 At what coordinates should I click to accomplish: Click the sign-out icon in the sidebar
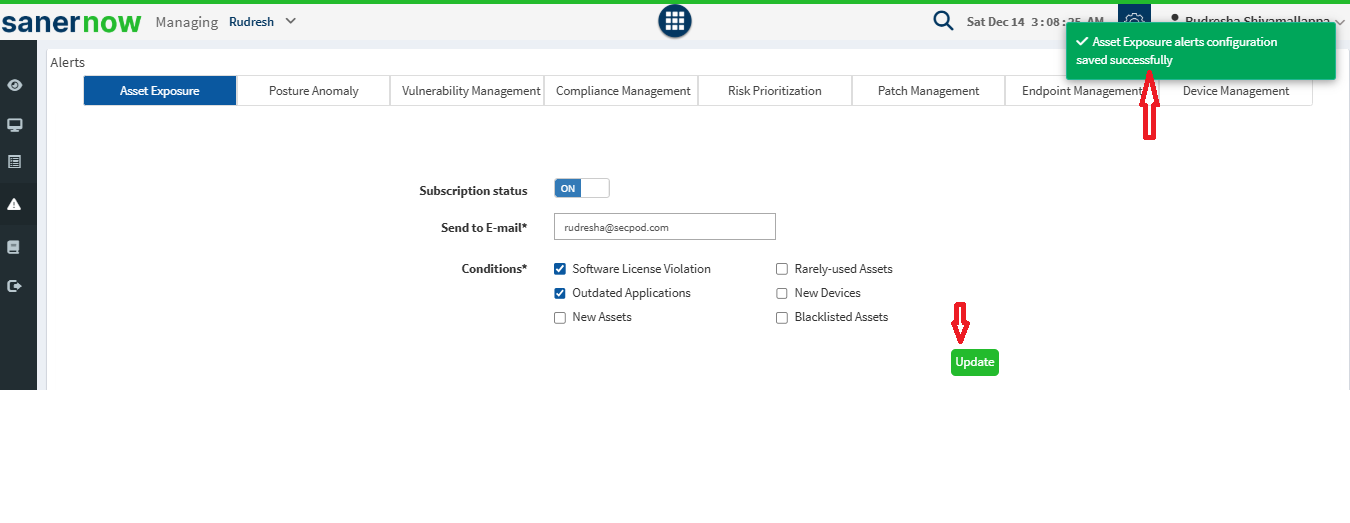click(x=15, y=286)
